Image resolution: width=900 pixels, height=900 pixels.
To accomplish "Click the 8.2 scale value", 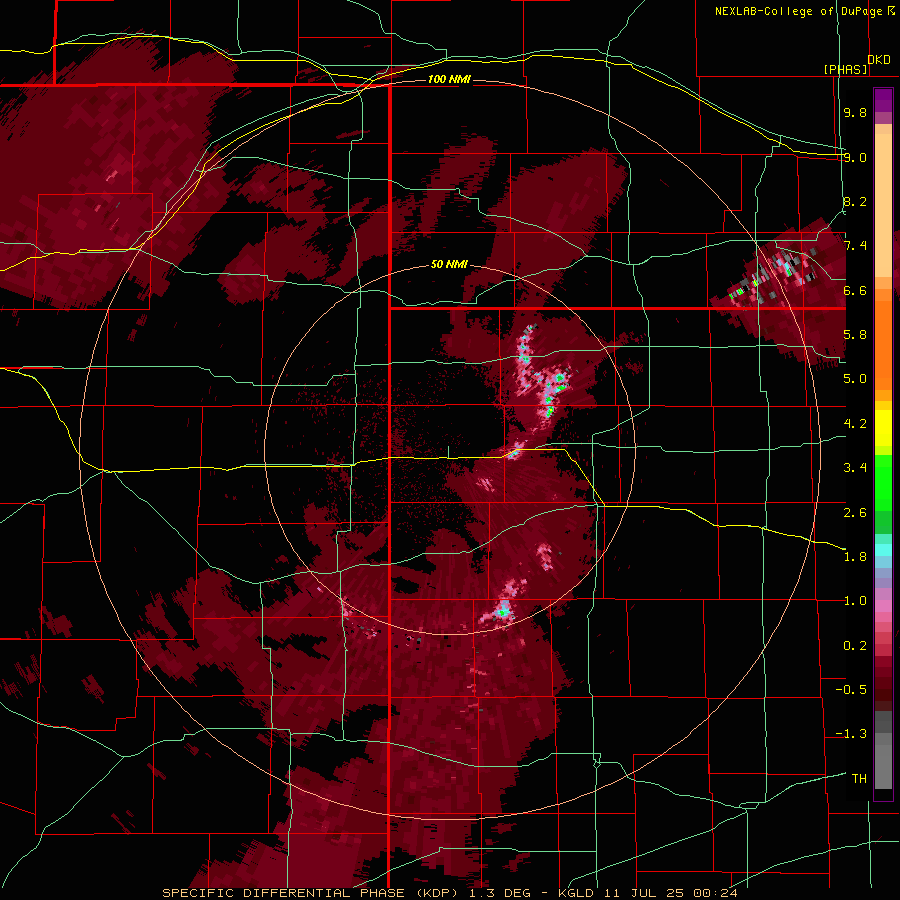I will tap(855, 201).
